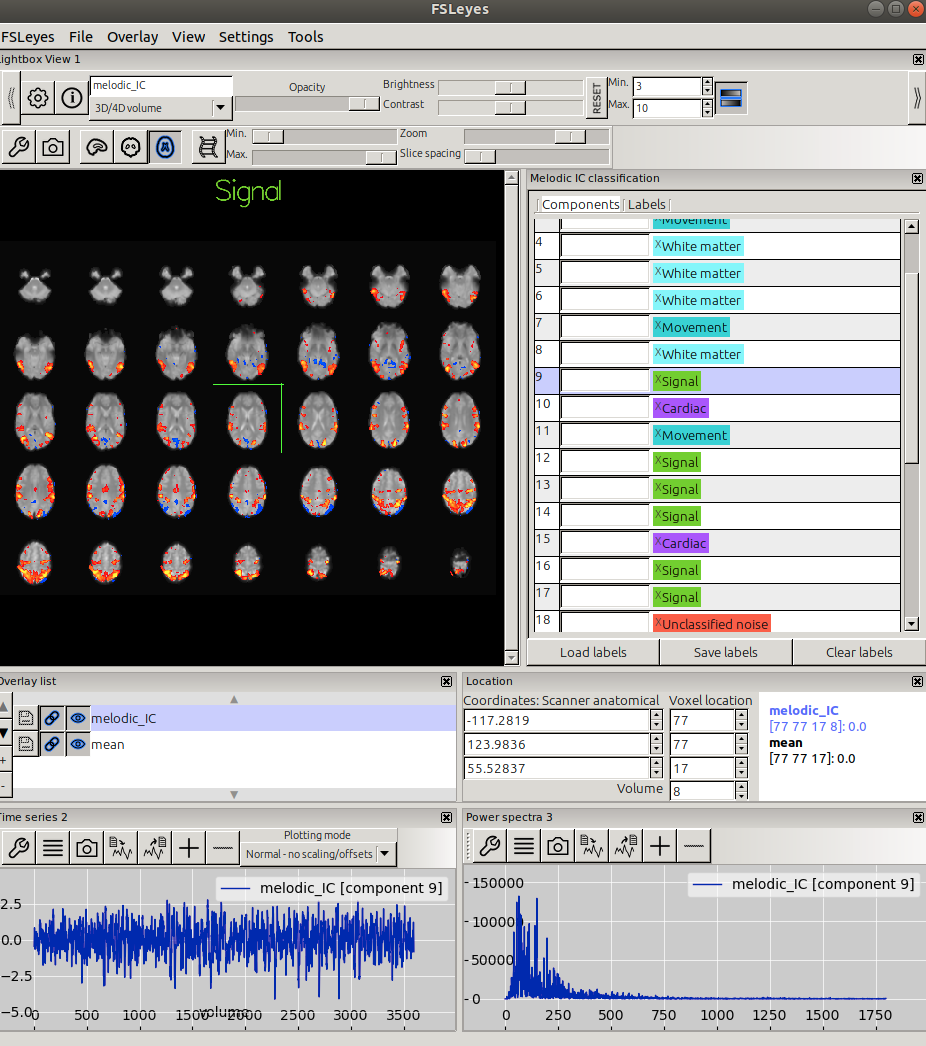The height and width of the screenshot is (1046, 926).
Task: Take lightbox view screenshot camera icon
Action: (x=53, y=147)
